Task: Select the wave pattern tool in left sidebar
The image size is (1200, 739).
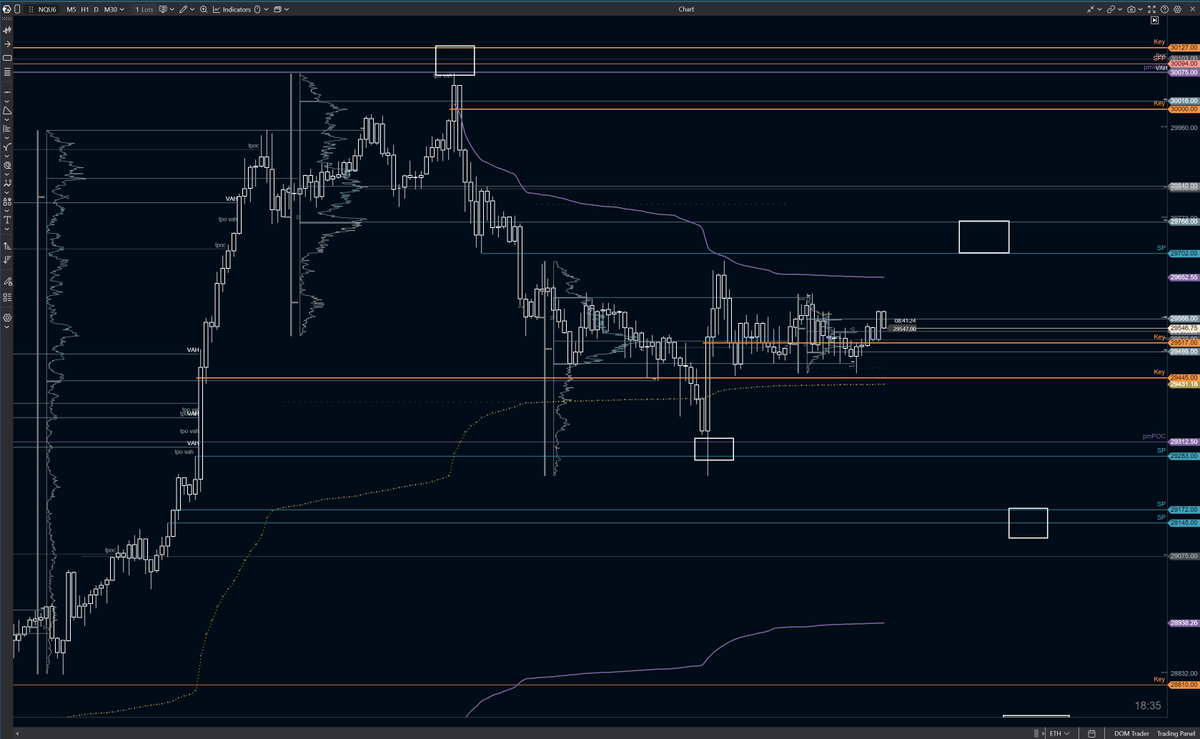Action: [x=8, y=183]
